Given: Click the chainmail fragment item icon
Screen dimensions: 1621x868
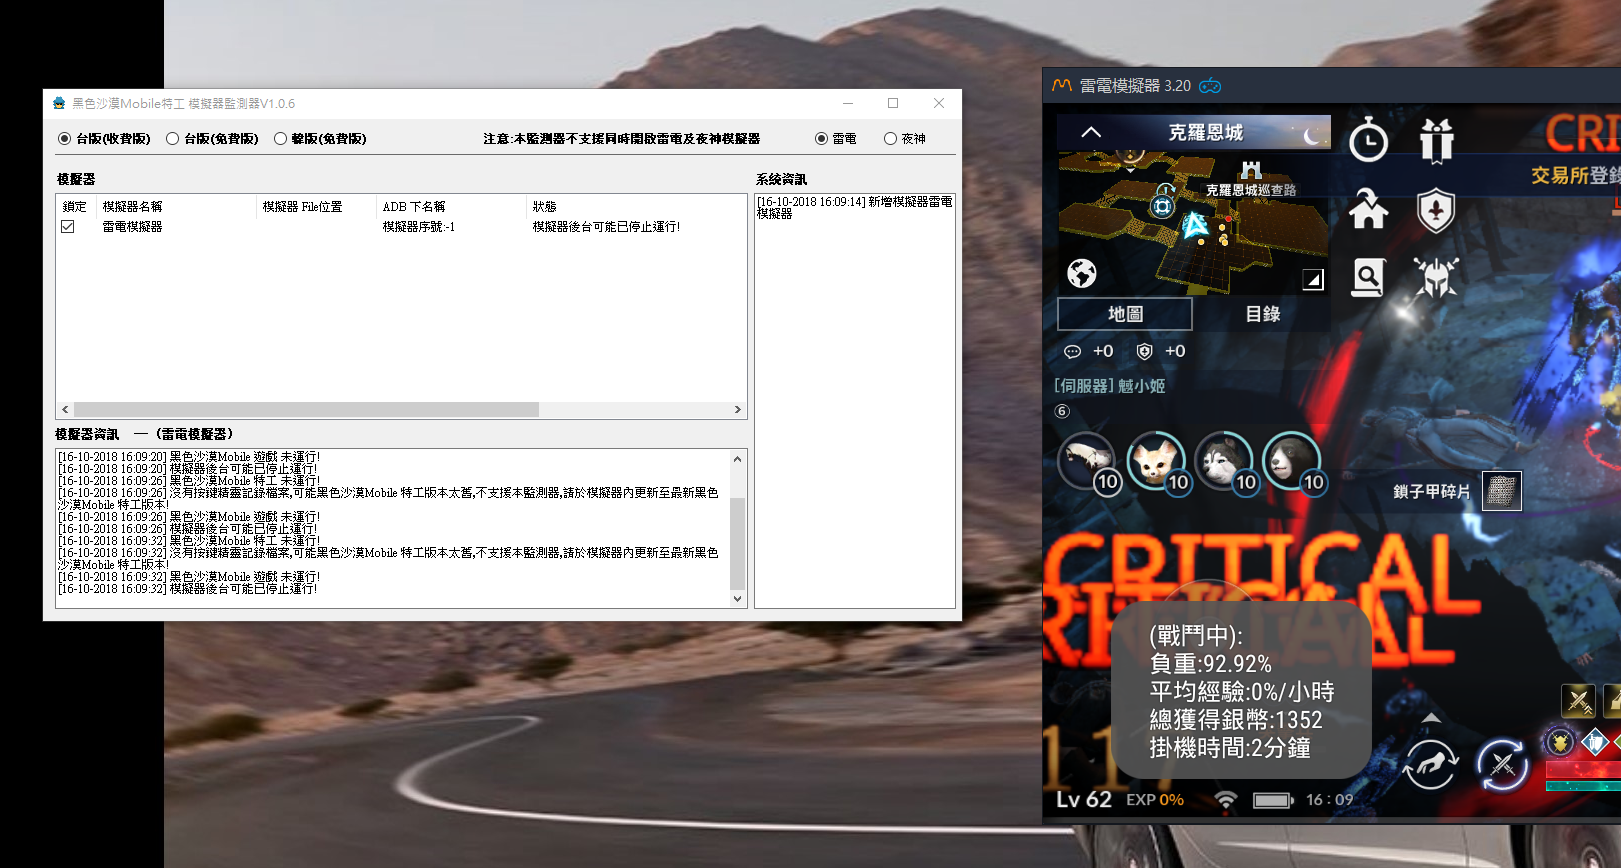Looking at the screenshot, I should [x=1501, y=491].
